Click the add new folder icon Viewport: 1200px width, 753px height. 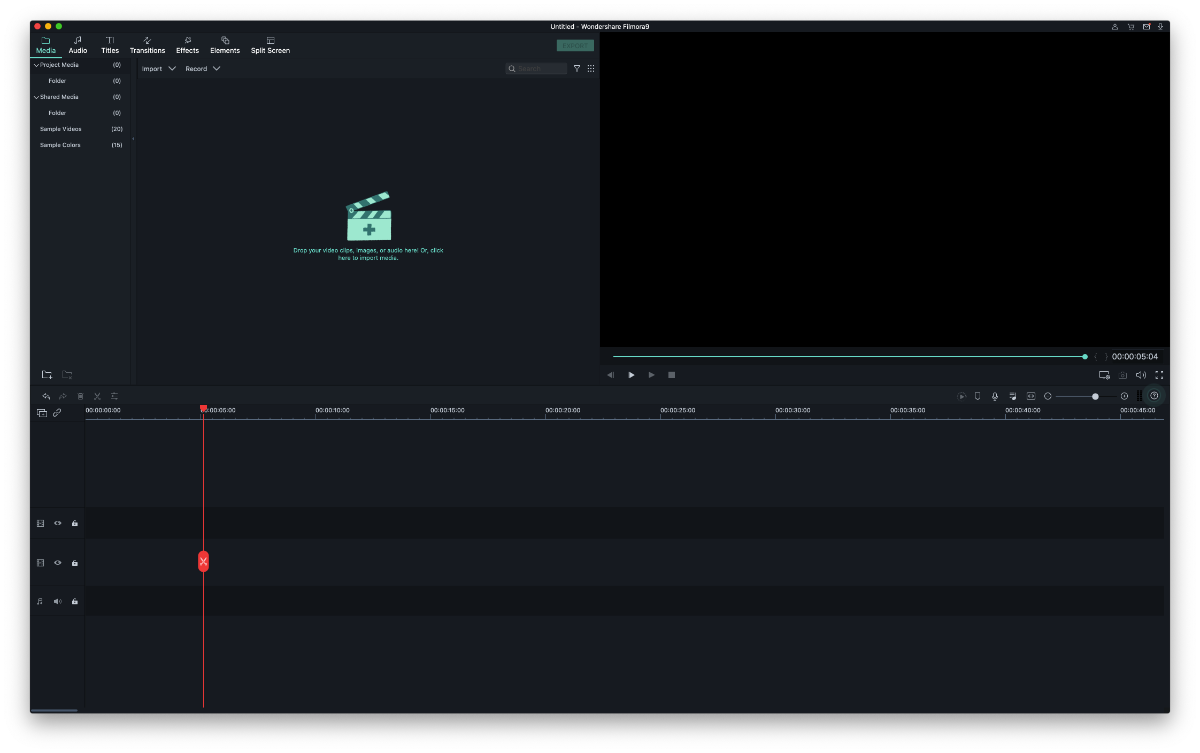[x=47, y=375]
